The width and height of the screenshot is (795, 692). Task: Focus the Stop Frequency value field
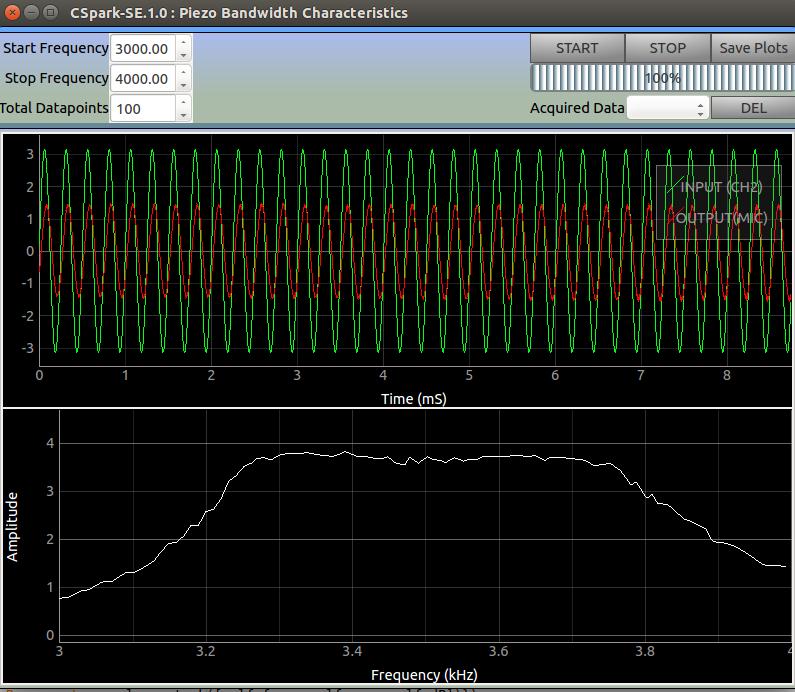point(143,78)
